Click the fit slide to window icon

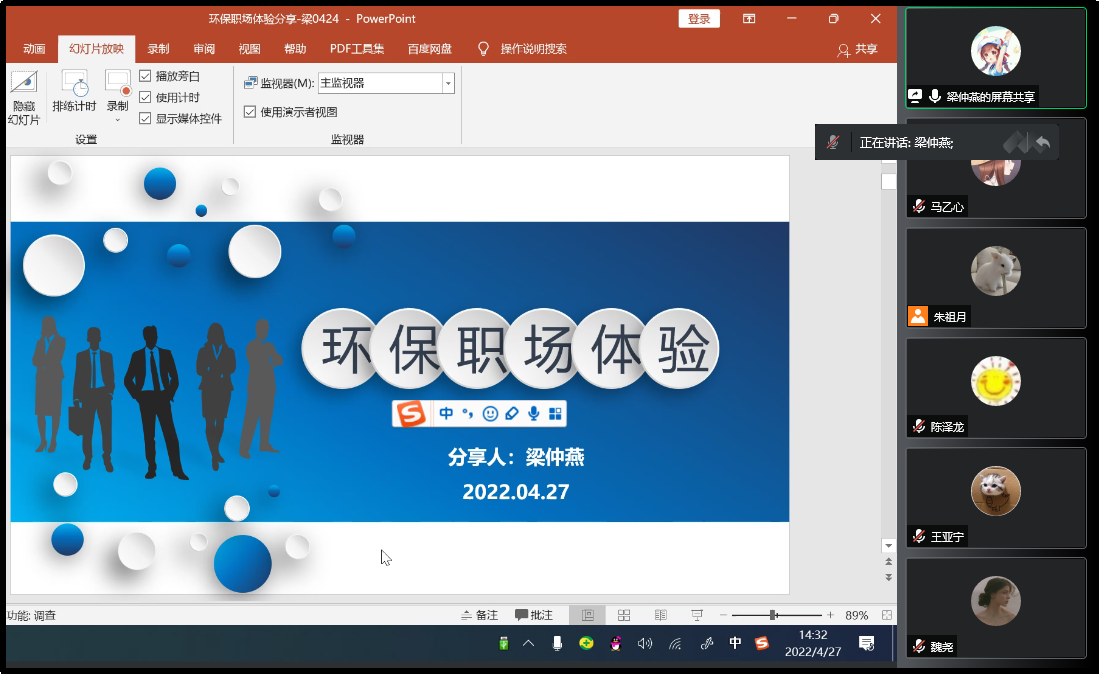click(x=885, y=615)
